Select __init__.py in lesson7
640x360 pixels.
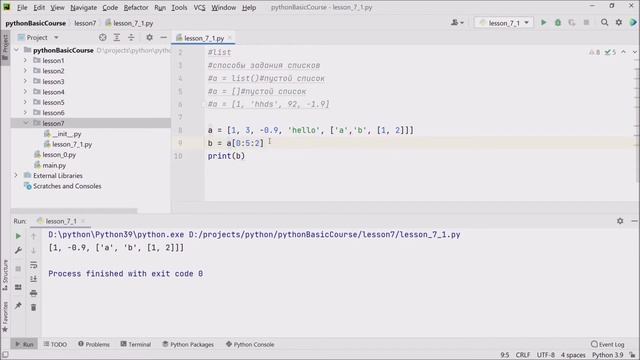pyautogui.click(x=67, y=134)
